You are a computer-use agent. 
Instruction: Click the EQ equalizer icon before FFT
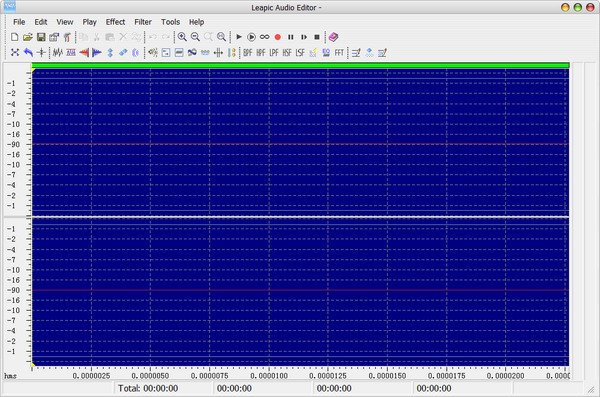pos(326,52)
